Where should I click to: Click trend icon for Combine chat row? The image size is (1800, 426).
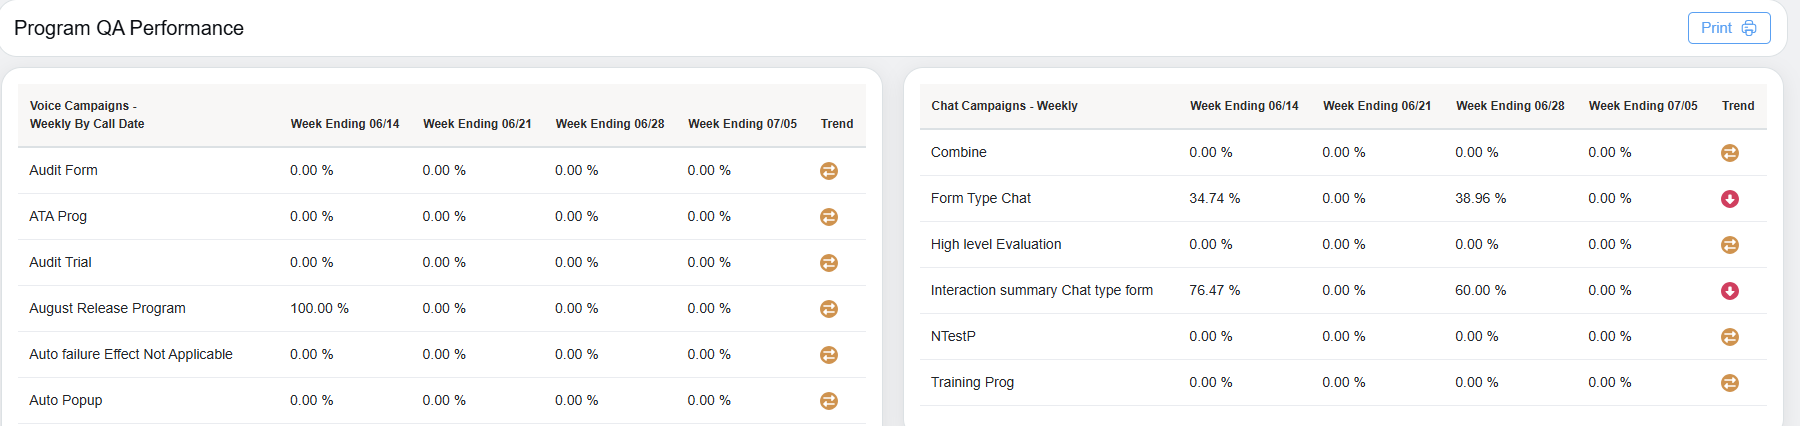pyautogui.click(x=1730, y=153)
